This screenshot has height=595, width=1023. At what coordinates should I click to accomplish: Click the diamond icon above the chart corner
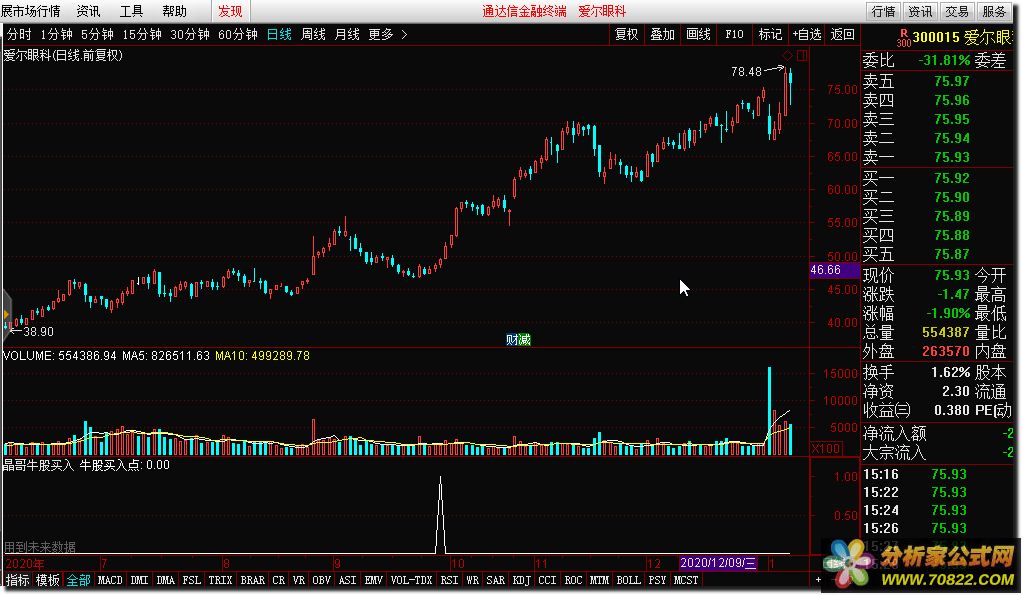(x=787, y=55)
